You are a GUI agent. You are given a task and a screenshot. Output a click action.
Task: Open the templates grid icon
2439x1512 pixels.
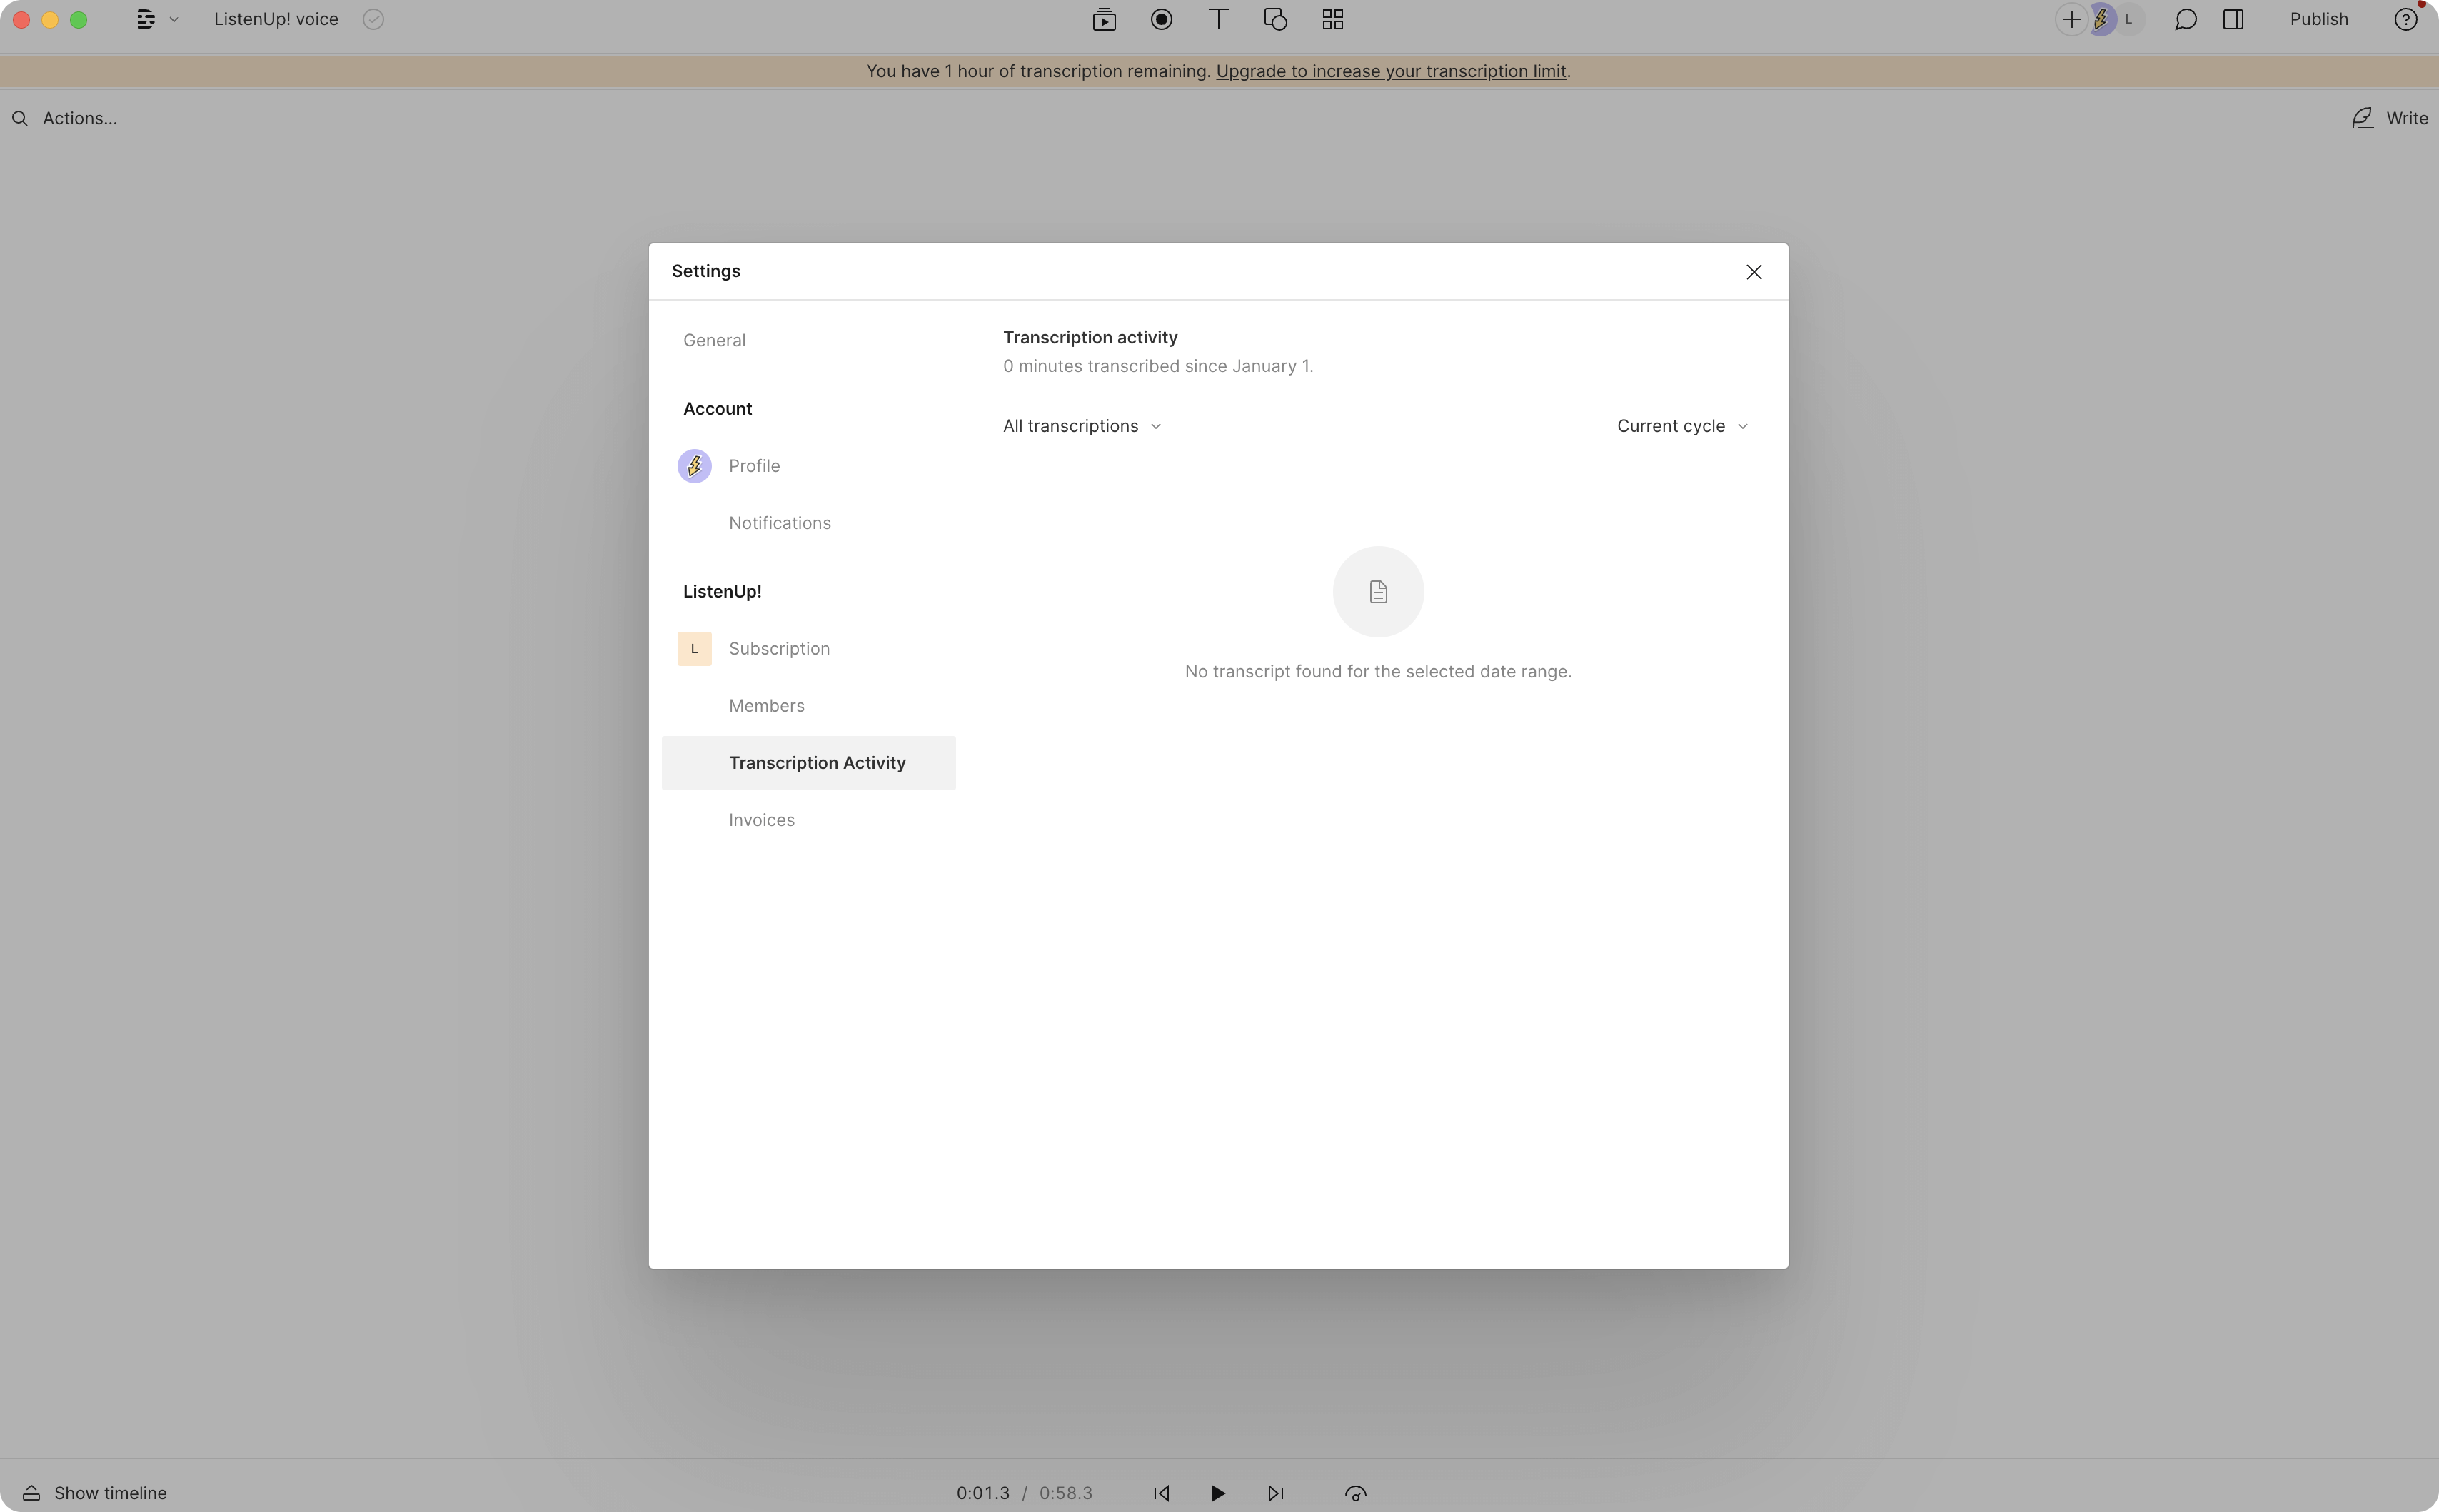[1333, 19]
